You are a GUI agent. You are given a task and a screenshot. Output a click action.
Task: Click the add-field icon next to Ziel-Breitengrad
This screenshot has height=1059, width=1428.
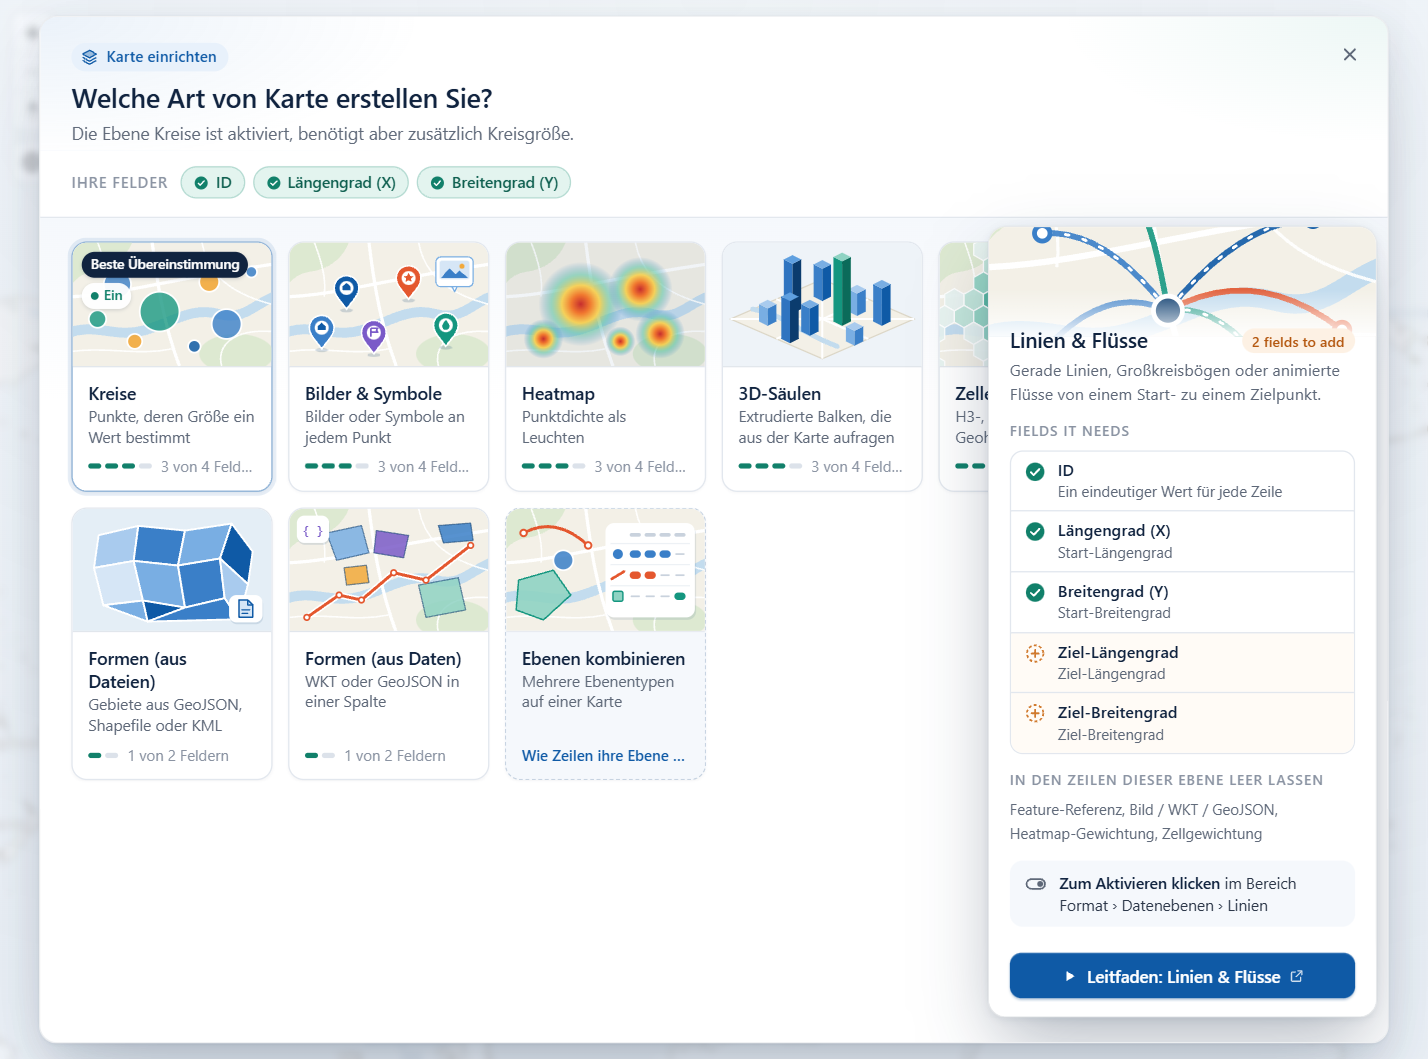click(1035, 713)
